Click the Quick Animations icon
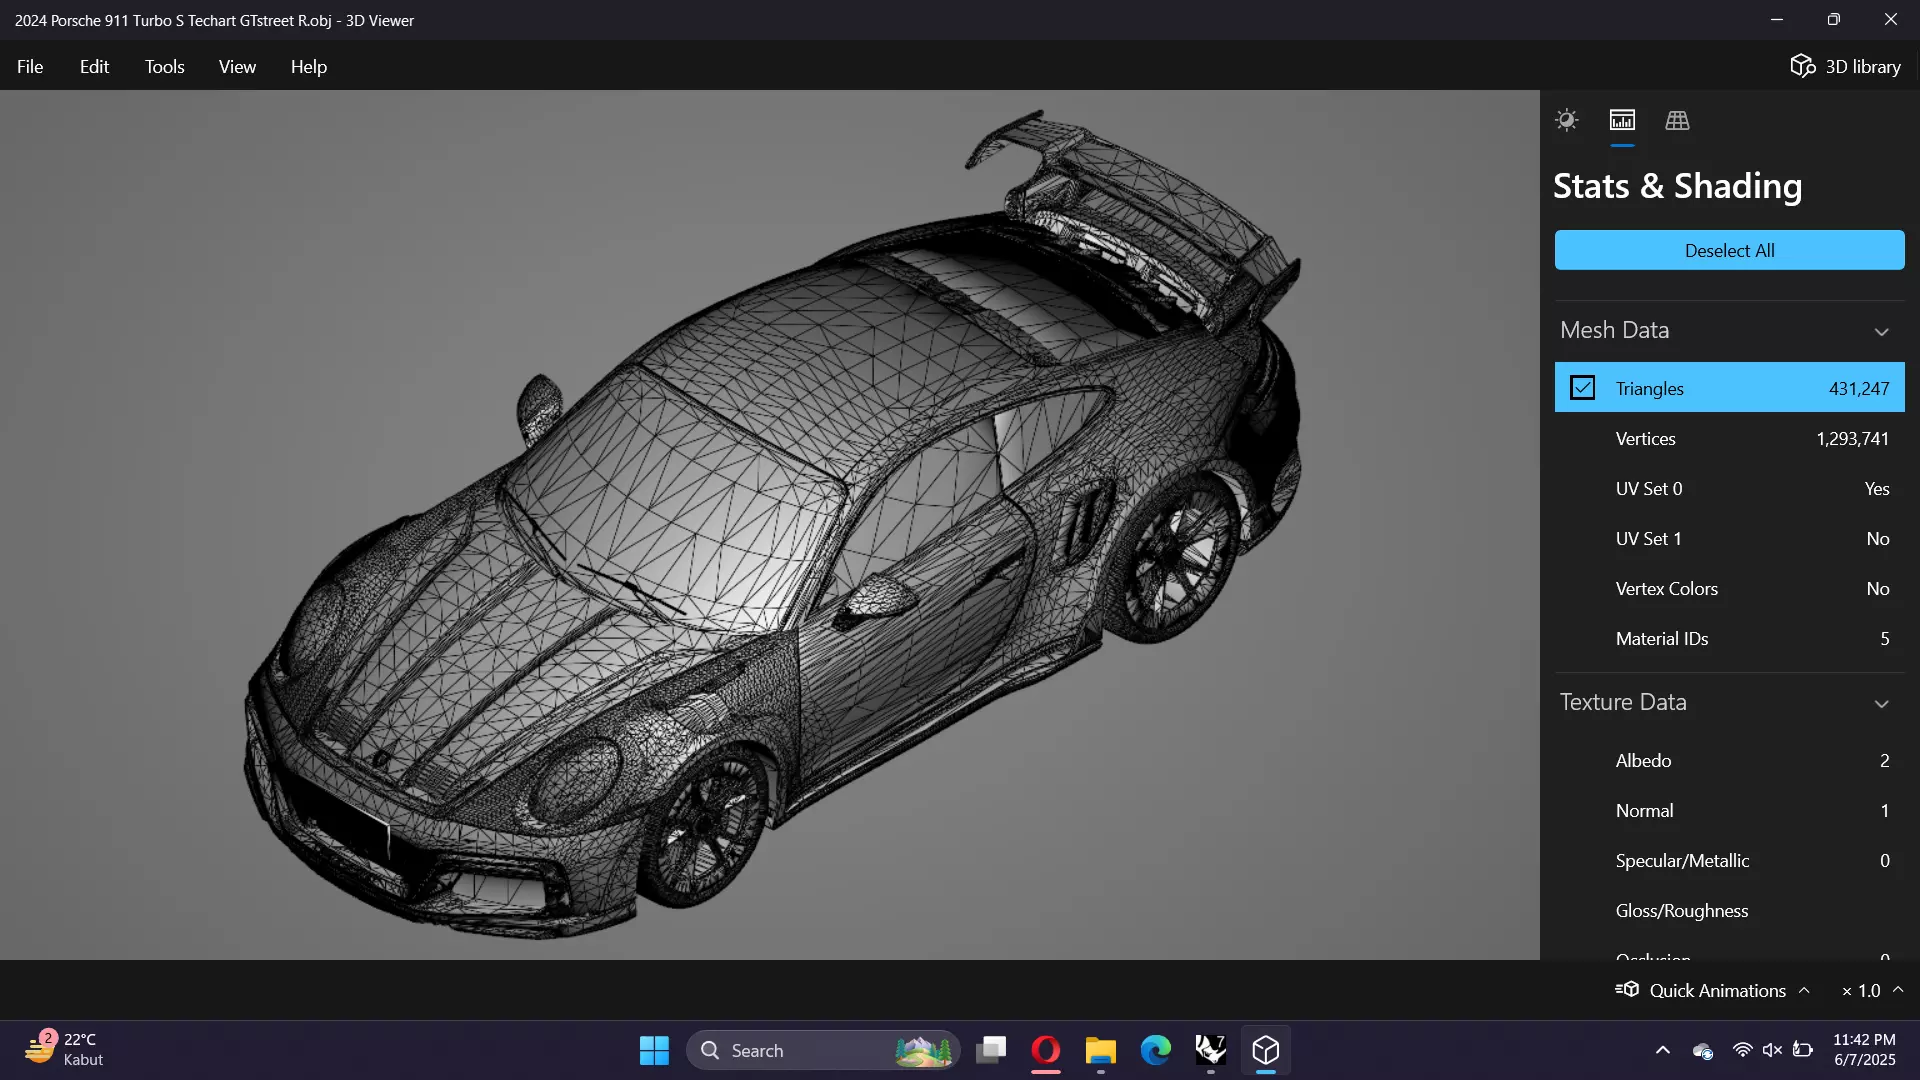The width and height of the screenshot is (1920, 1080). [1627, 990]
